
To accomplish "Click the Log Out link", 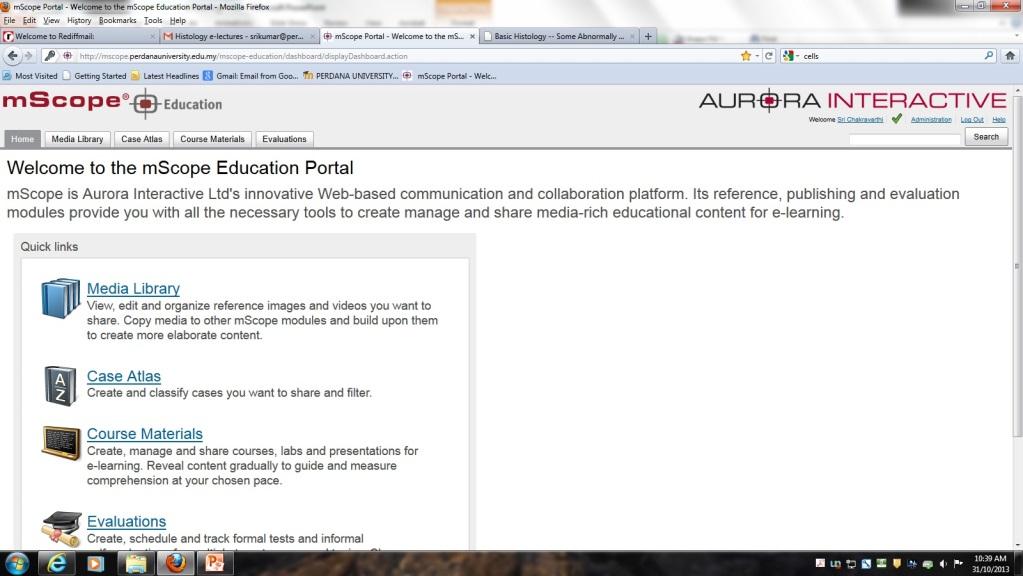I will pyautogui.click(x=971, y=119).
